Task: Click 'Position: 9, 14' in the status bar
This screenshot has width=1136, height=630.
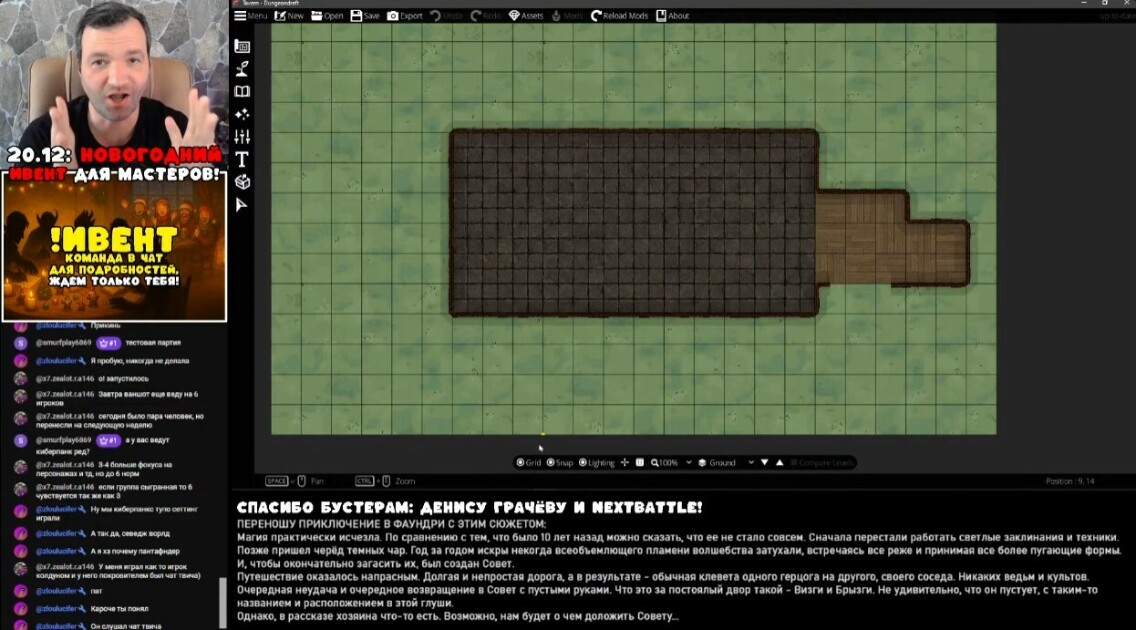Action: 1069,482
